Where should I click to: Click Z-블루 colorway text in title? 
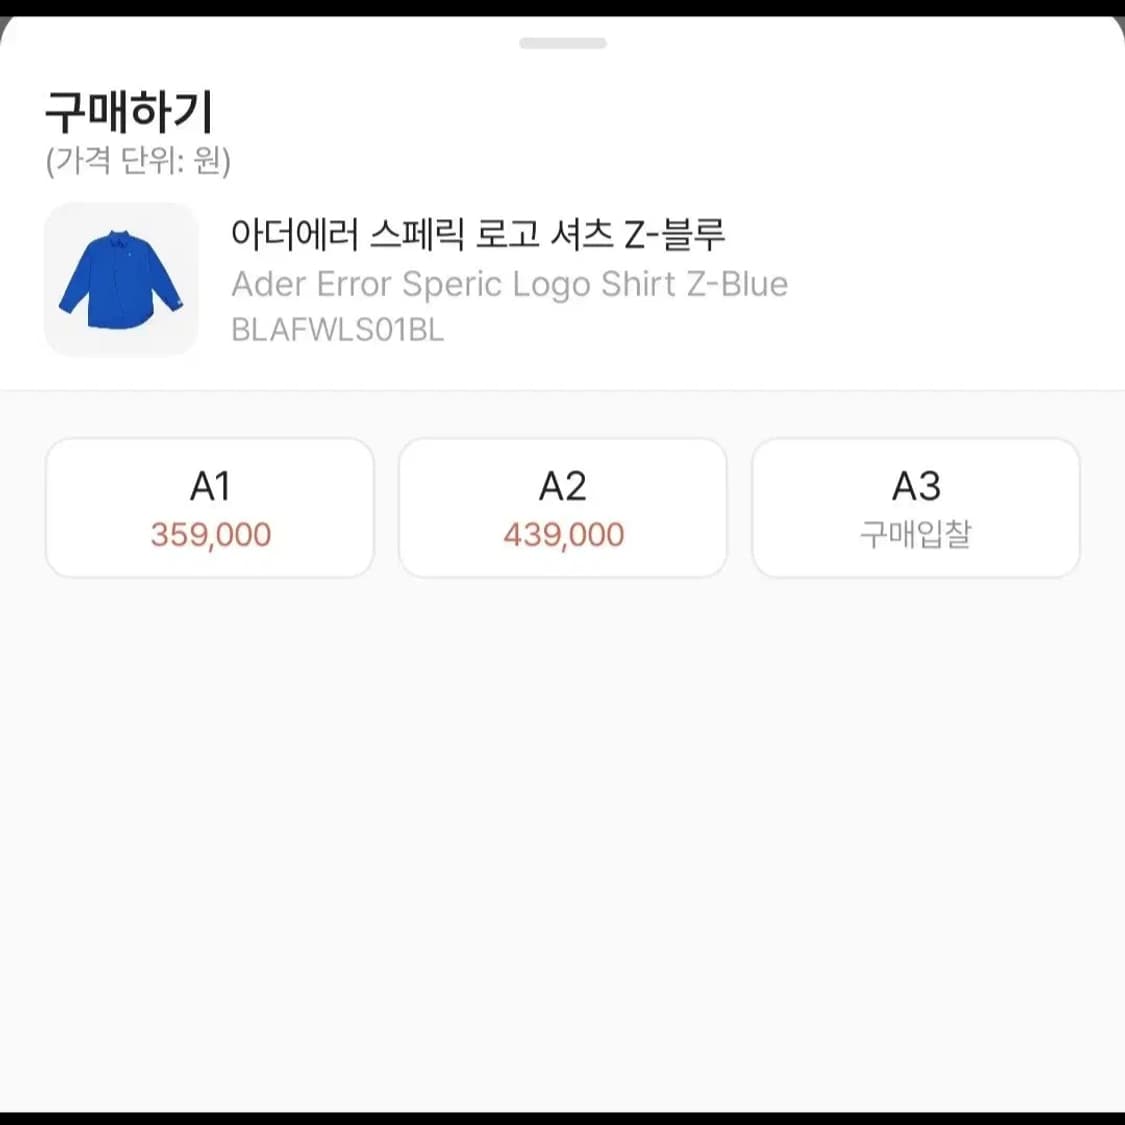tap(692, 234)
